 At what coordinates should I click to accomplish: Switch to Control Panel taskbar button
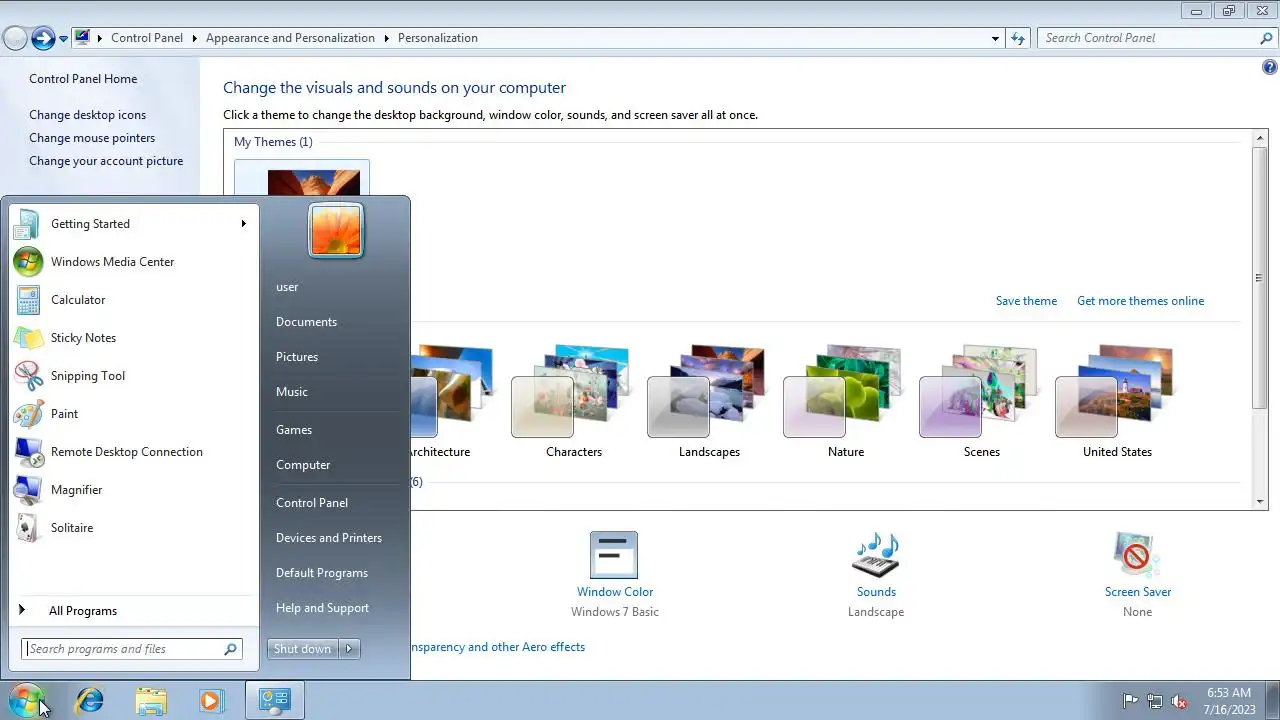pyautogui.click(x=274, y=700)
